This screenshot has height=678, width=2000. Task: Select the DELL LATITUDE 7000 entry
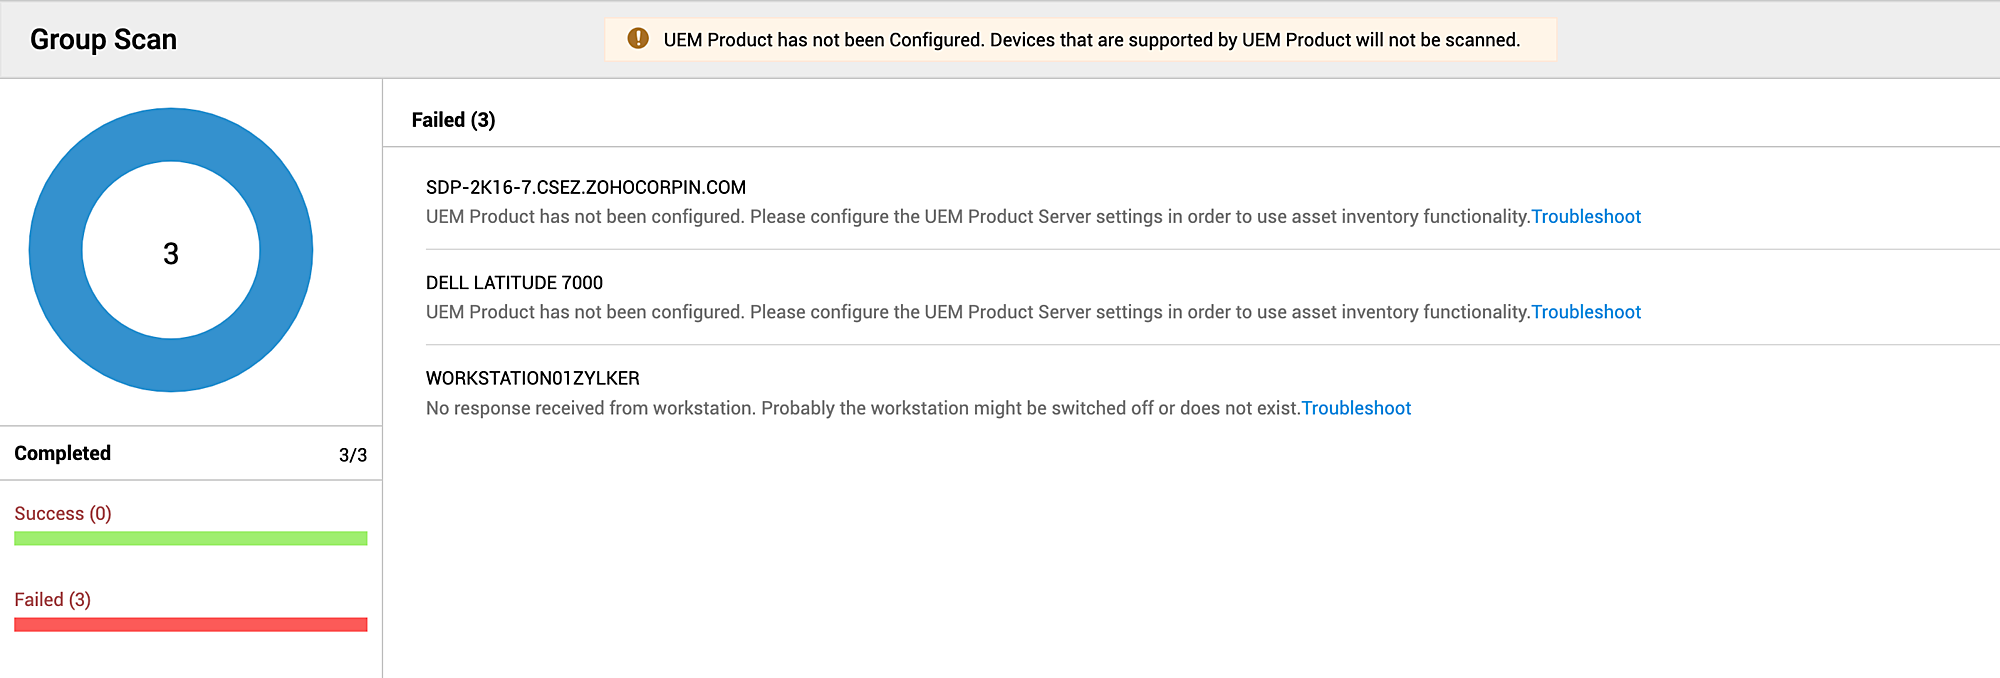[x=514, y=283]
